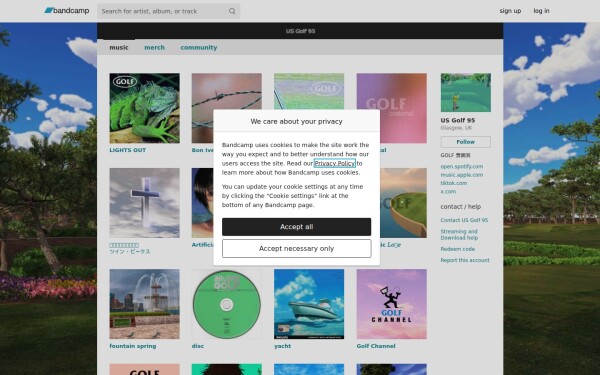Click the disc title link
The width and height of the screenshot is (600, 375).
point(198,346)
